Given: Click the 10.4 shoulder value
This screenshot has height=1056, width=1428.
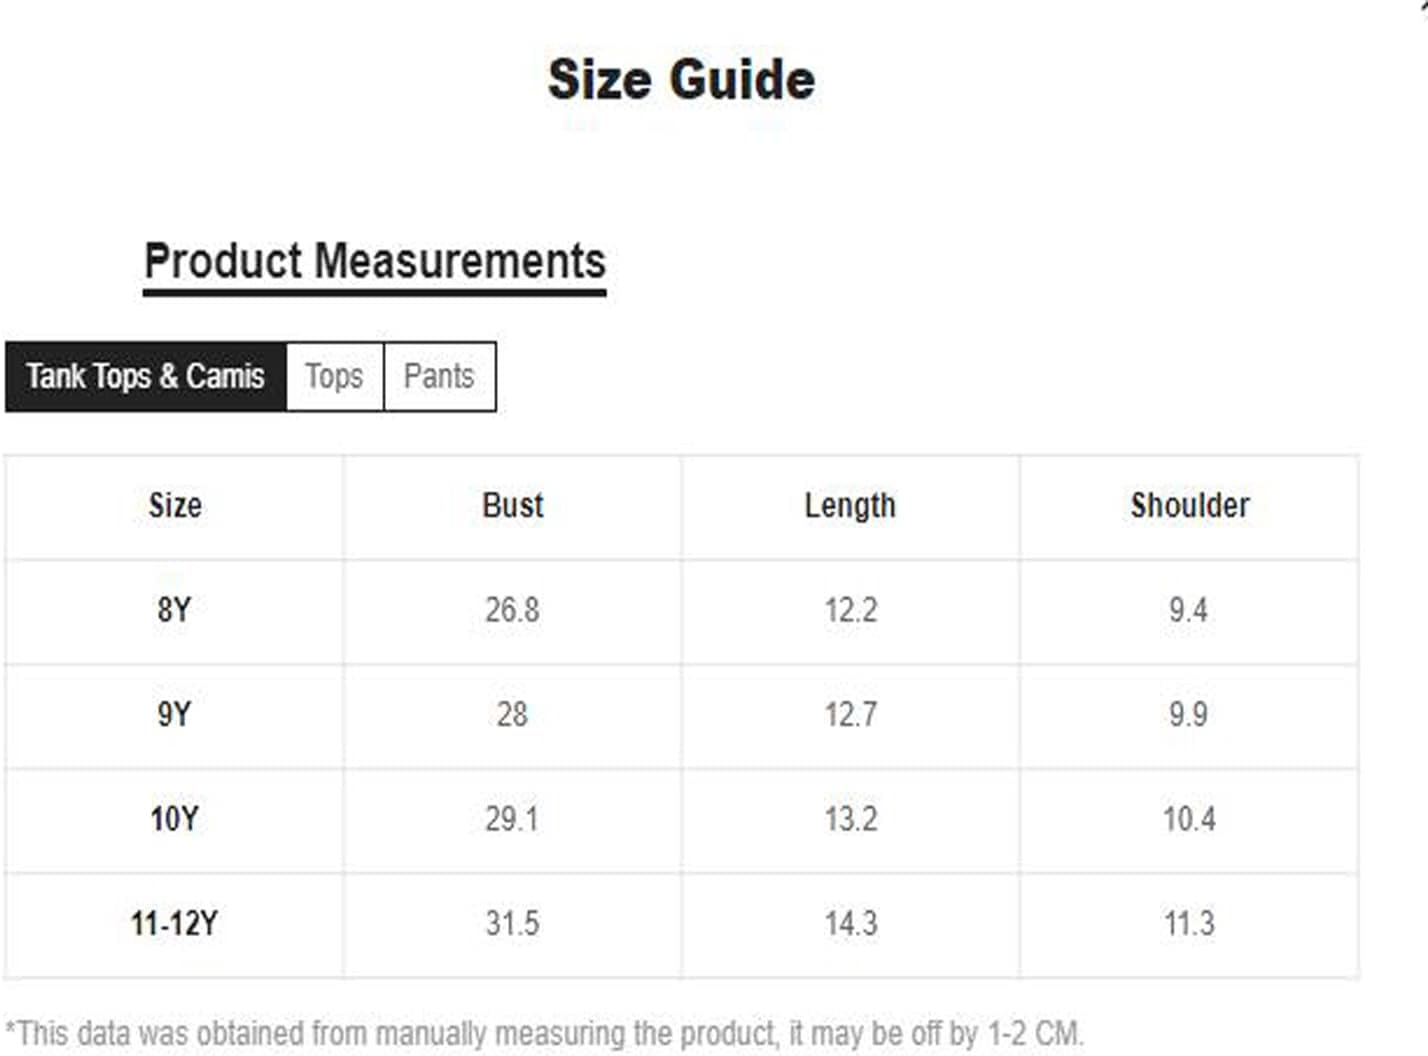Looking at the screenshot, I should tap(1189, 819).
